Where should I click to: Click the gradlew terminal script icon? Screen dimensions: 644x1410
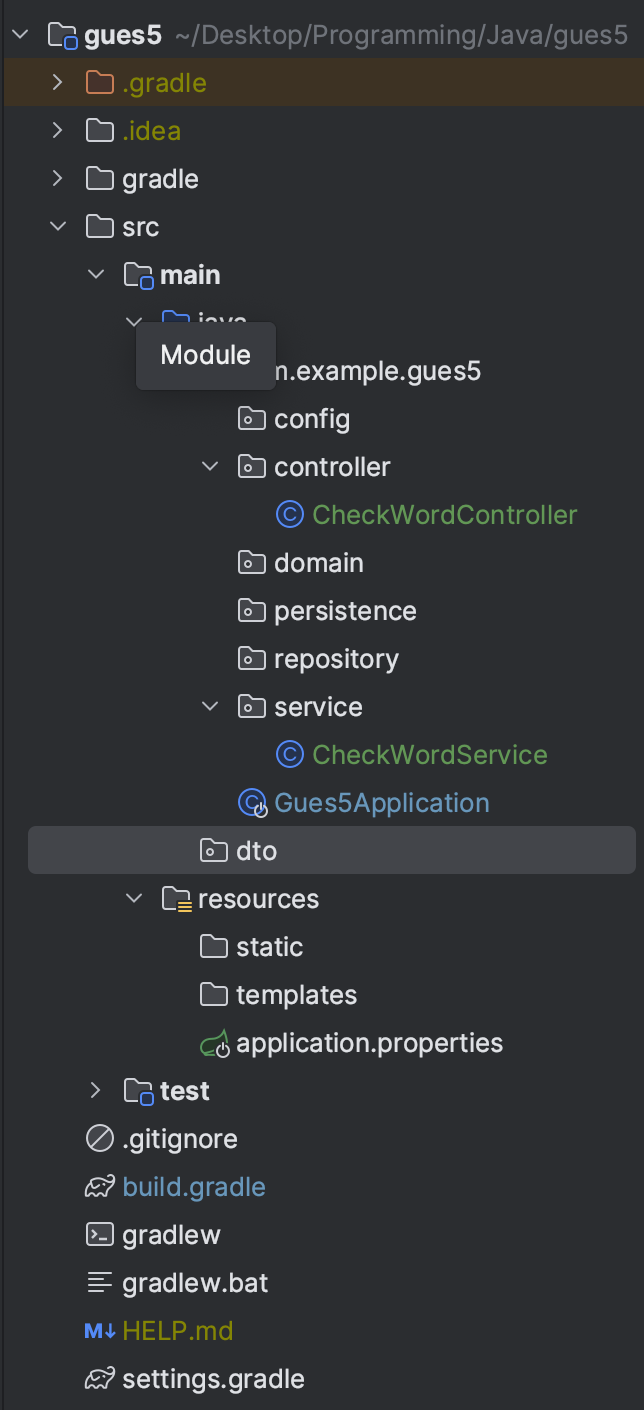[x=99, y=1235]
